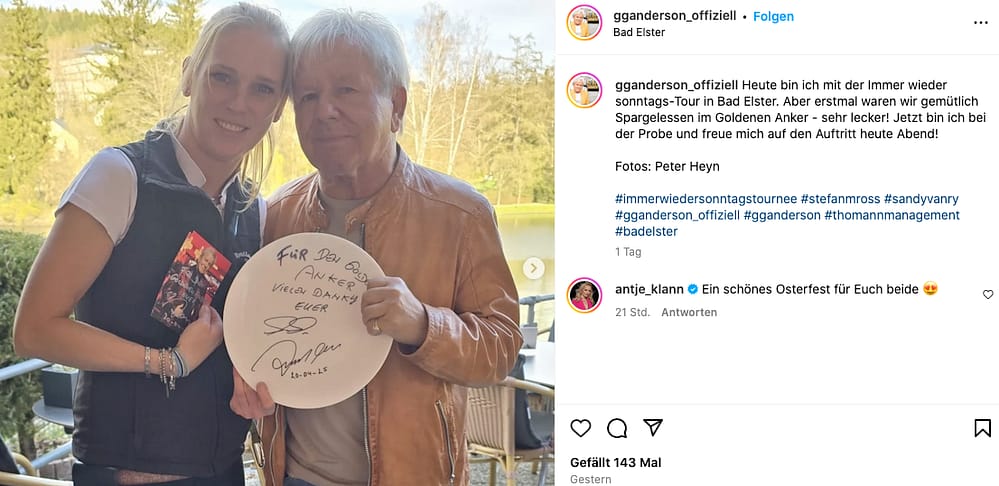Click the caption author avatar
The height and width of the screenshot is (486, 999).
tap(584, 90)
